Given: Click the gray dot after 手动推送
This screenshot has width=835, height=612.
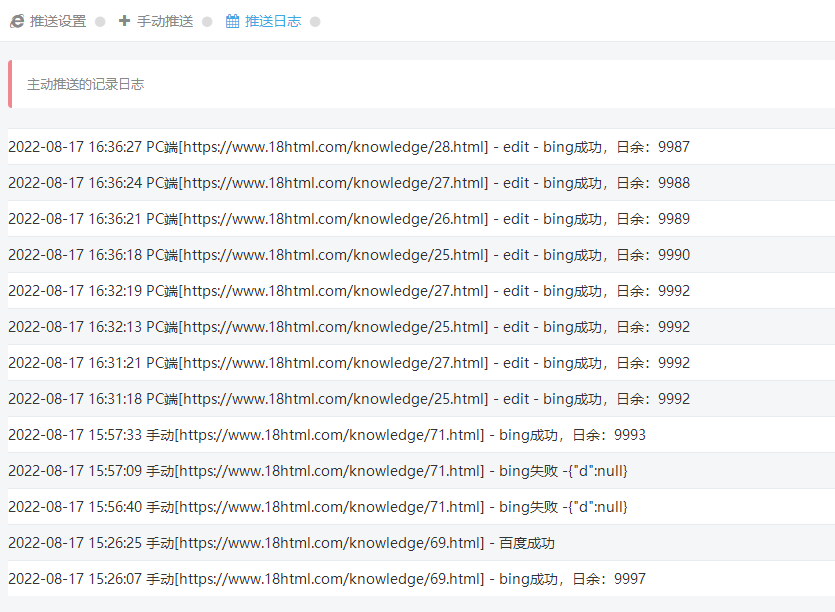Looking at the screenshot, I should tap(207, 22).
